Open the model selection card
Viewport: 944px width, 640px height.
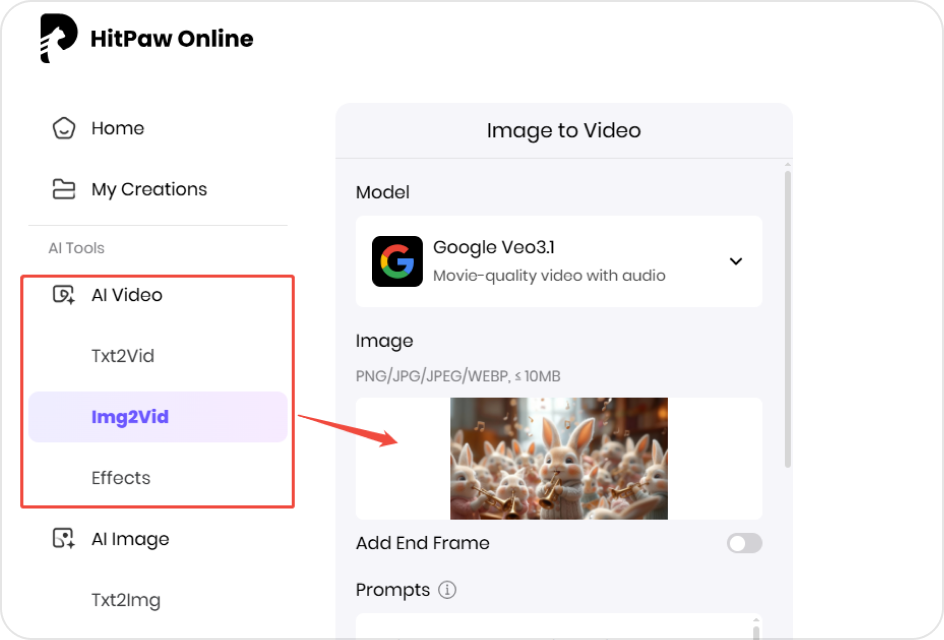558,261
